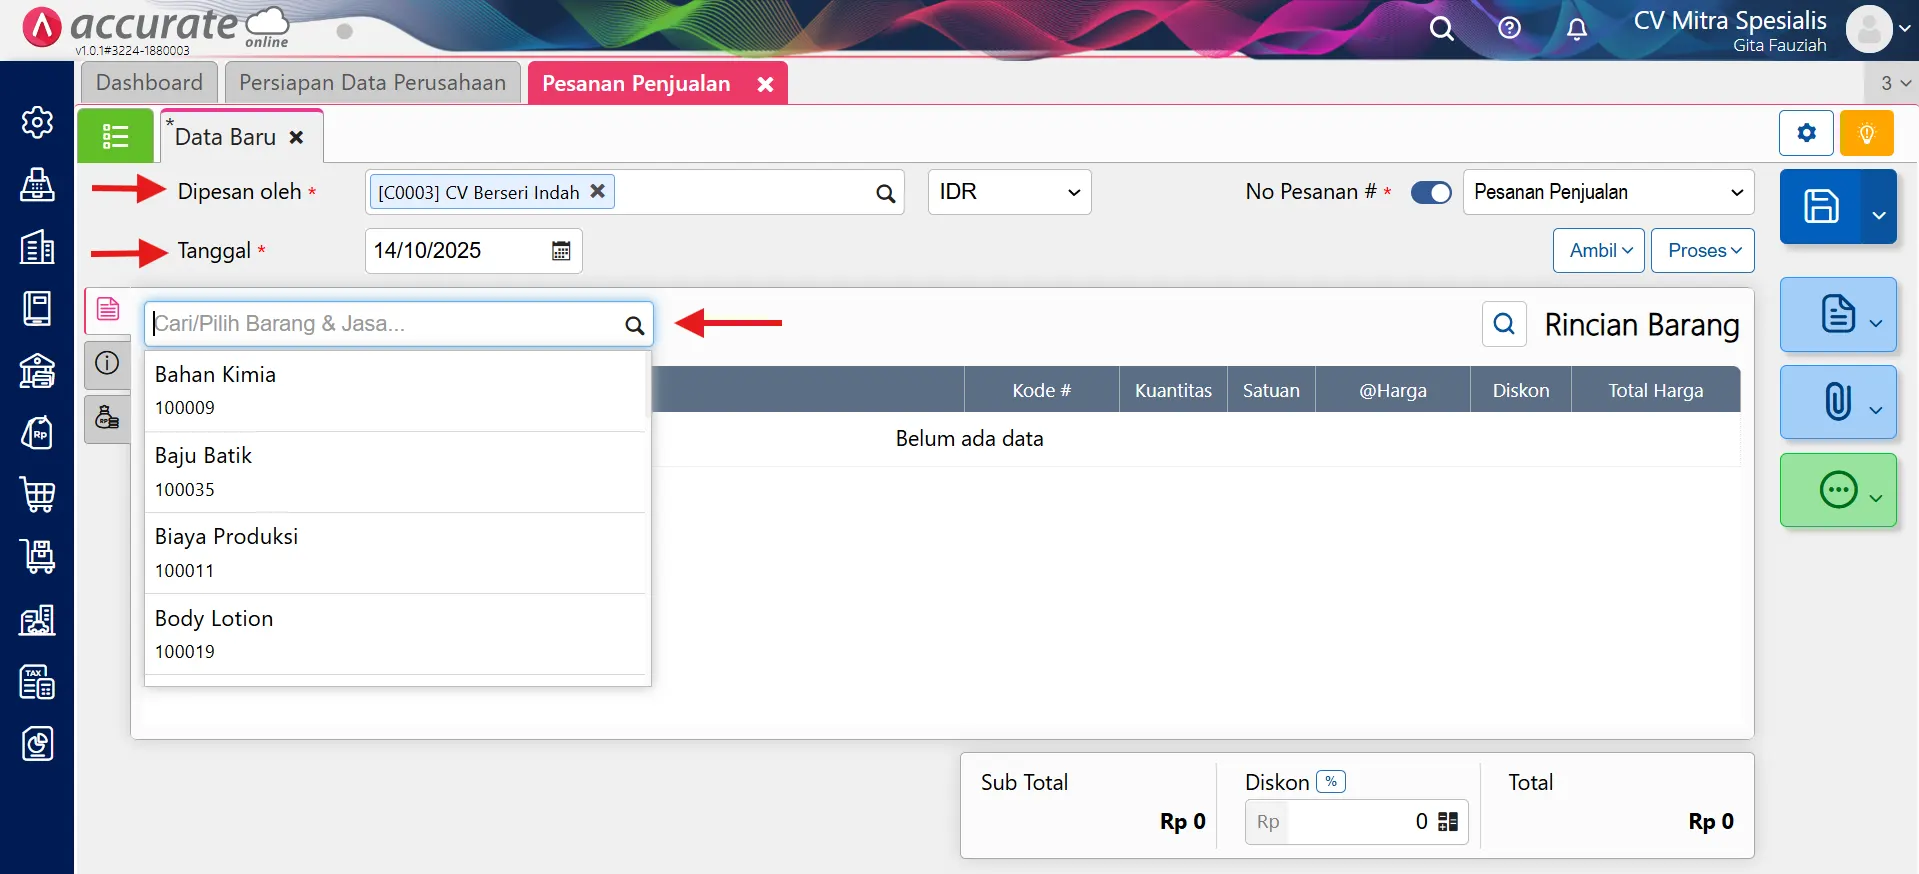Toggle the Diskon percent mode
Viewport: 1919px width, 874px height.
1331,782
